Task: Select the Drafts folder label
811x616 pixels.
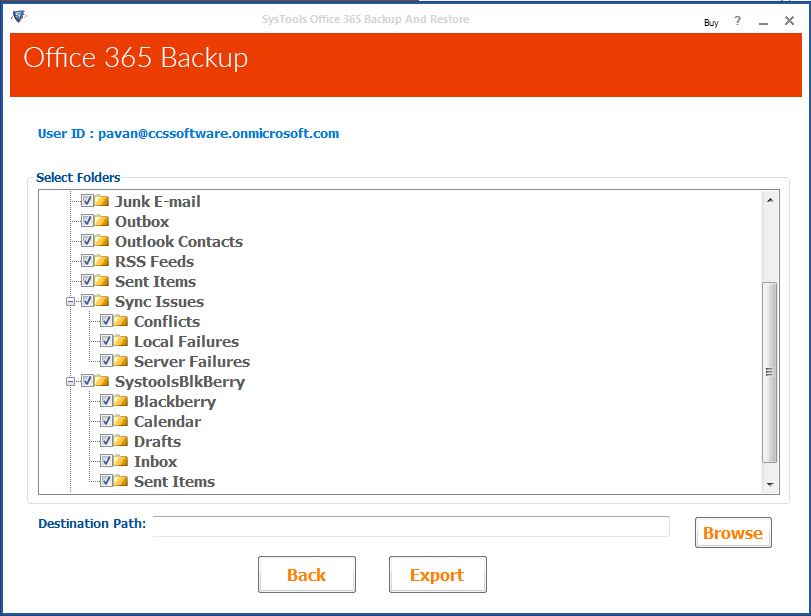Action: (x=158, y=442)
